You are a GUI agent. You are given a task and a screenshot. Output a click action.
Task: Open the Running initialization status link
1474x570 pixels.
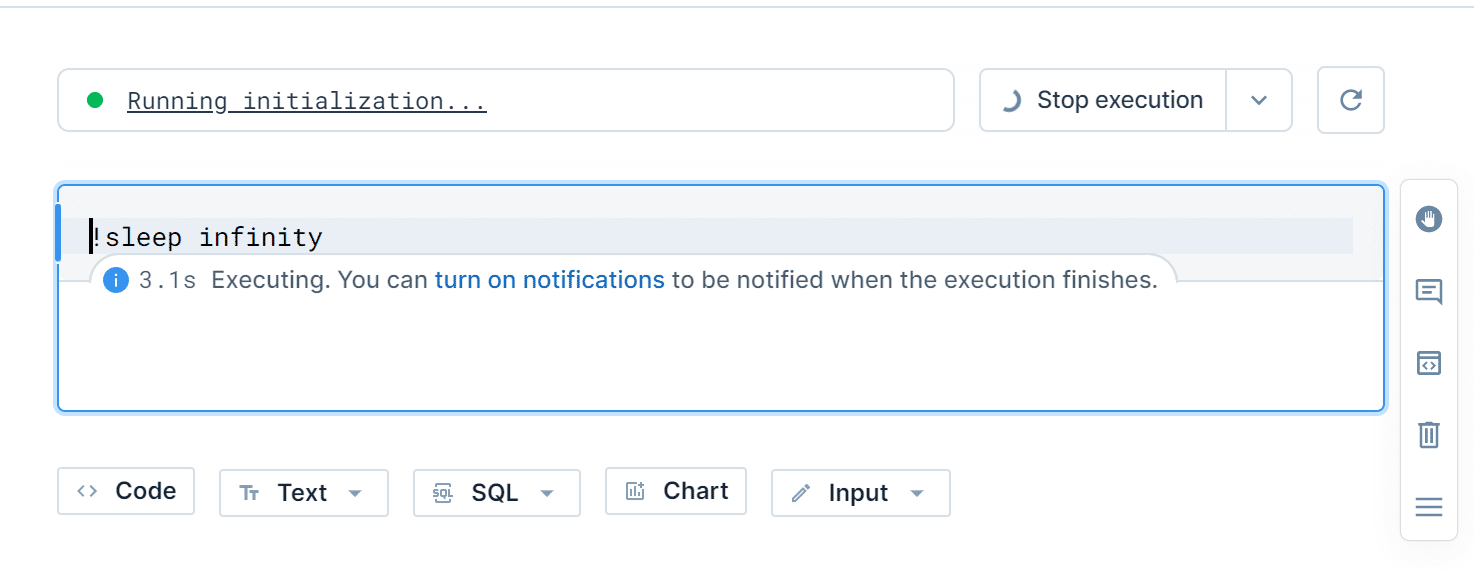307,101
